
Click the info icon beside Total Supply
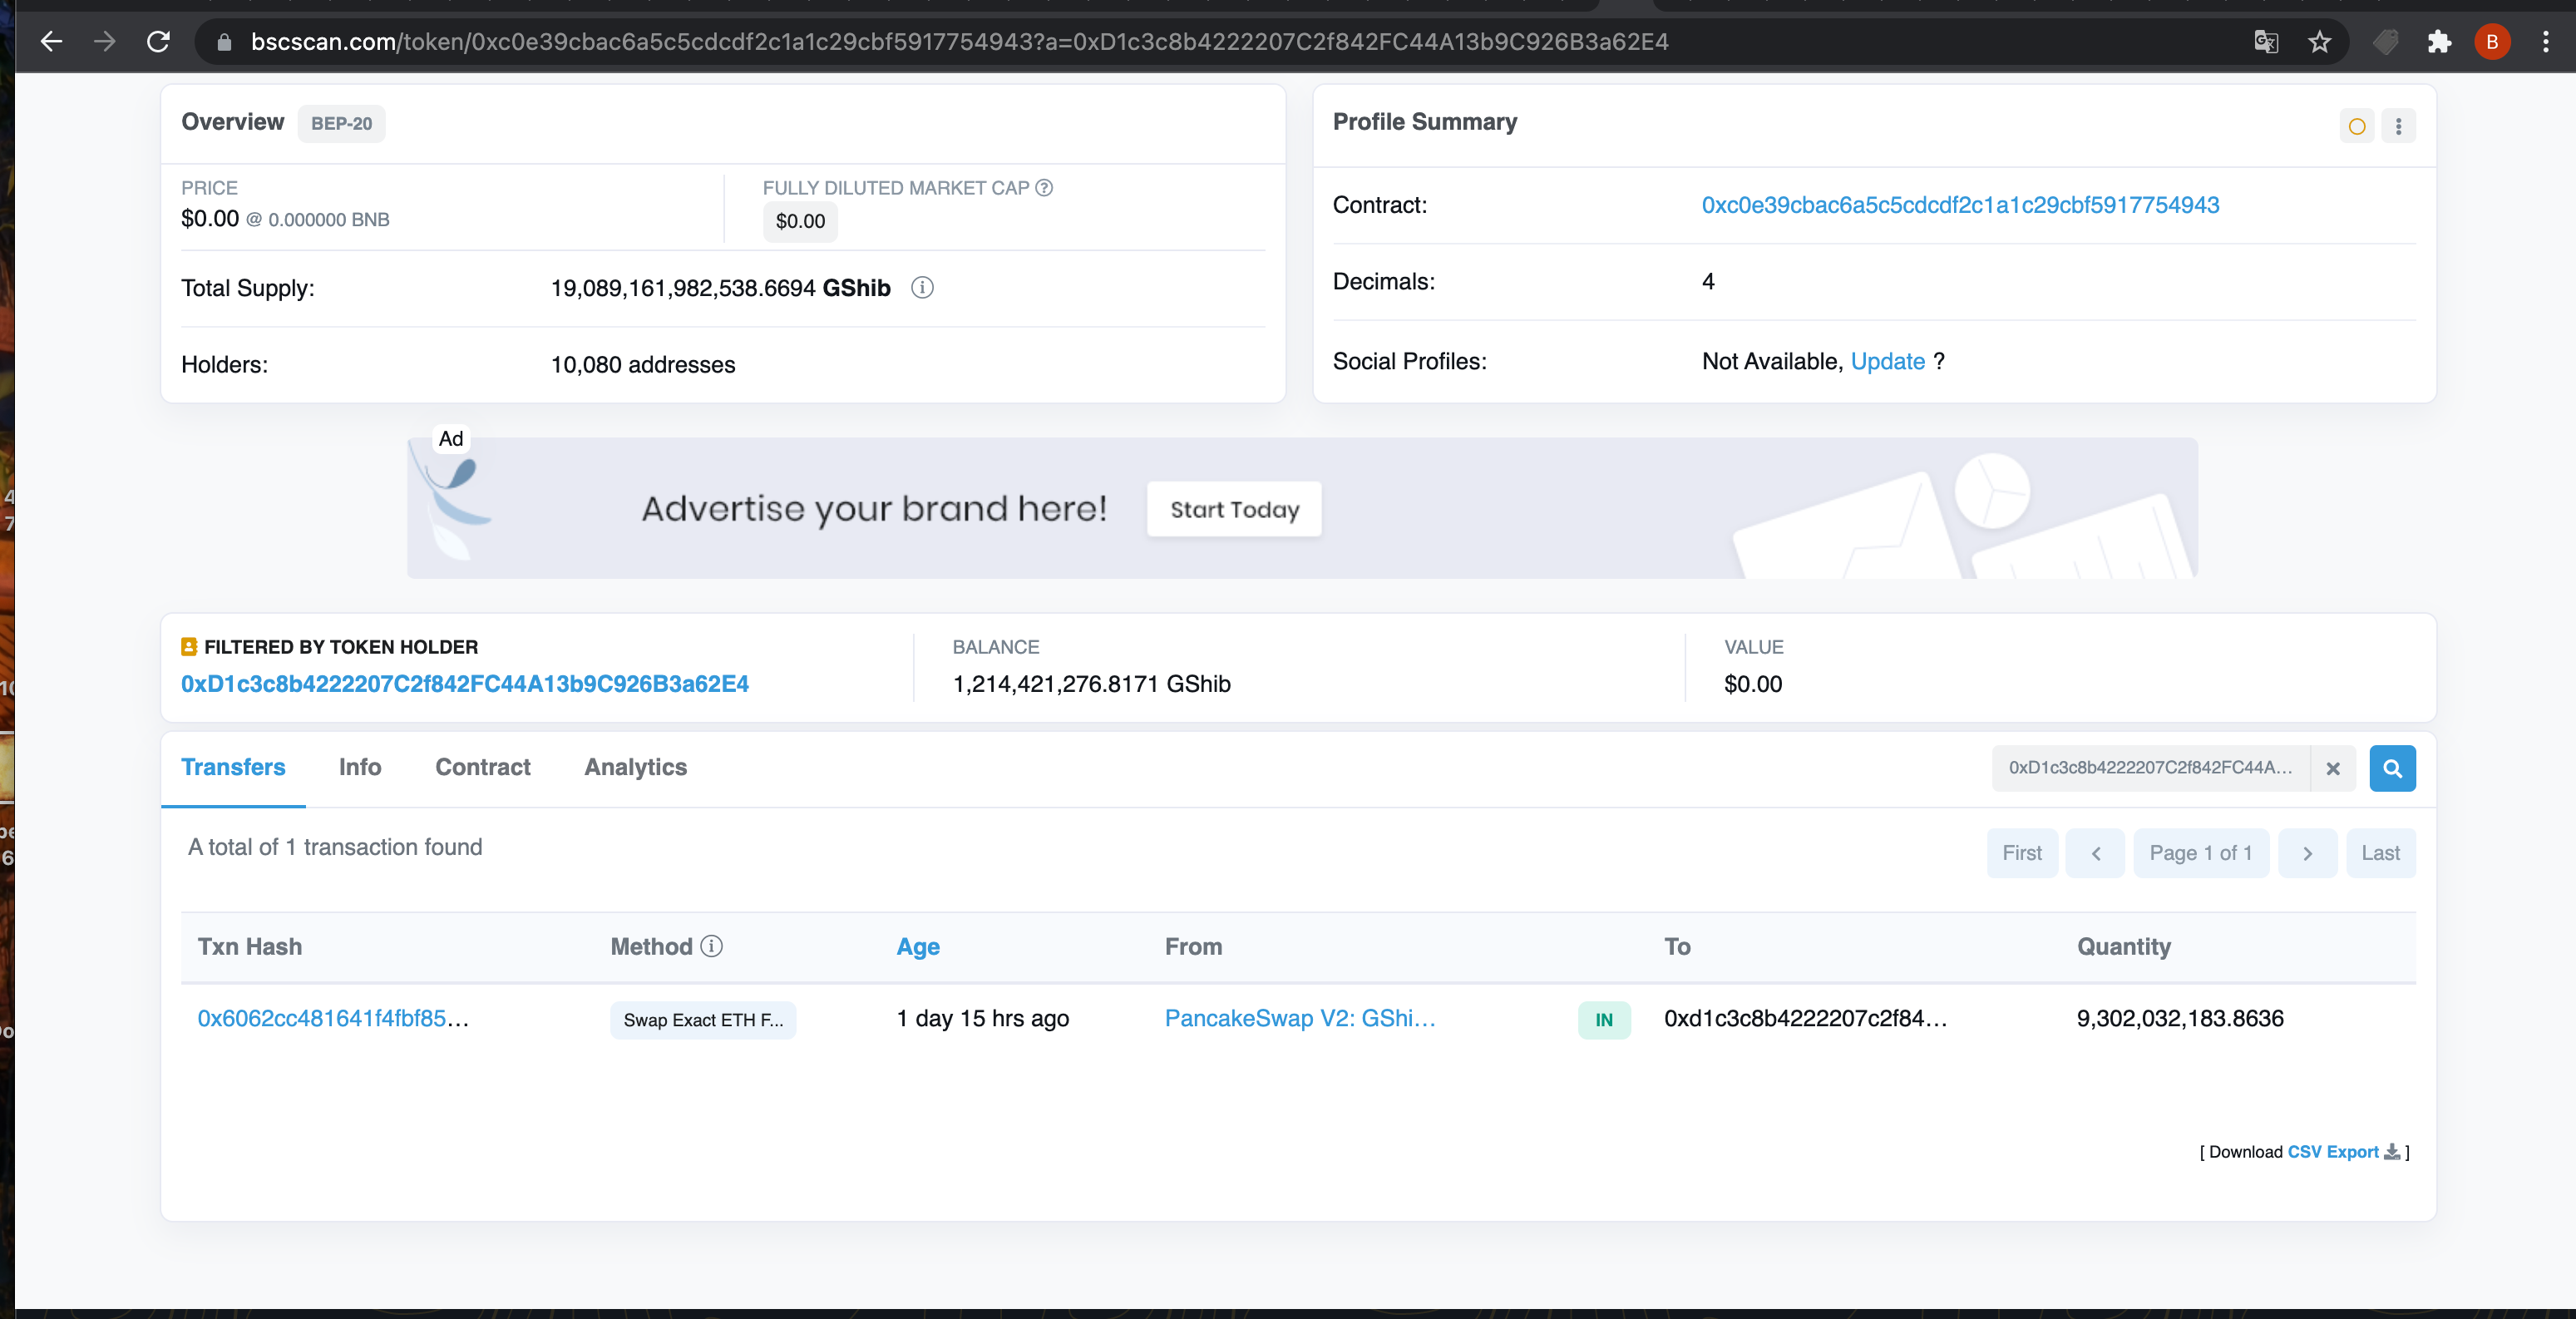click(922, 288)
